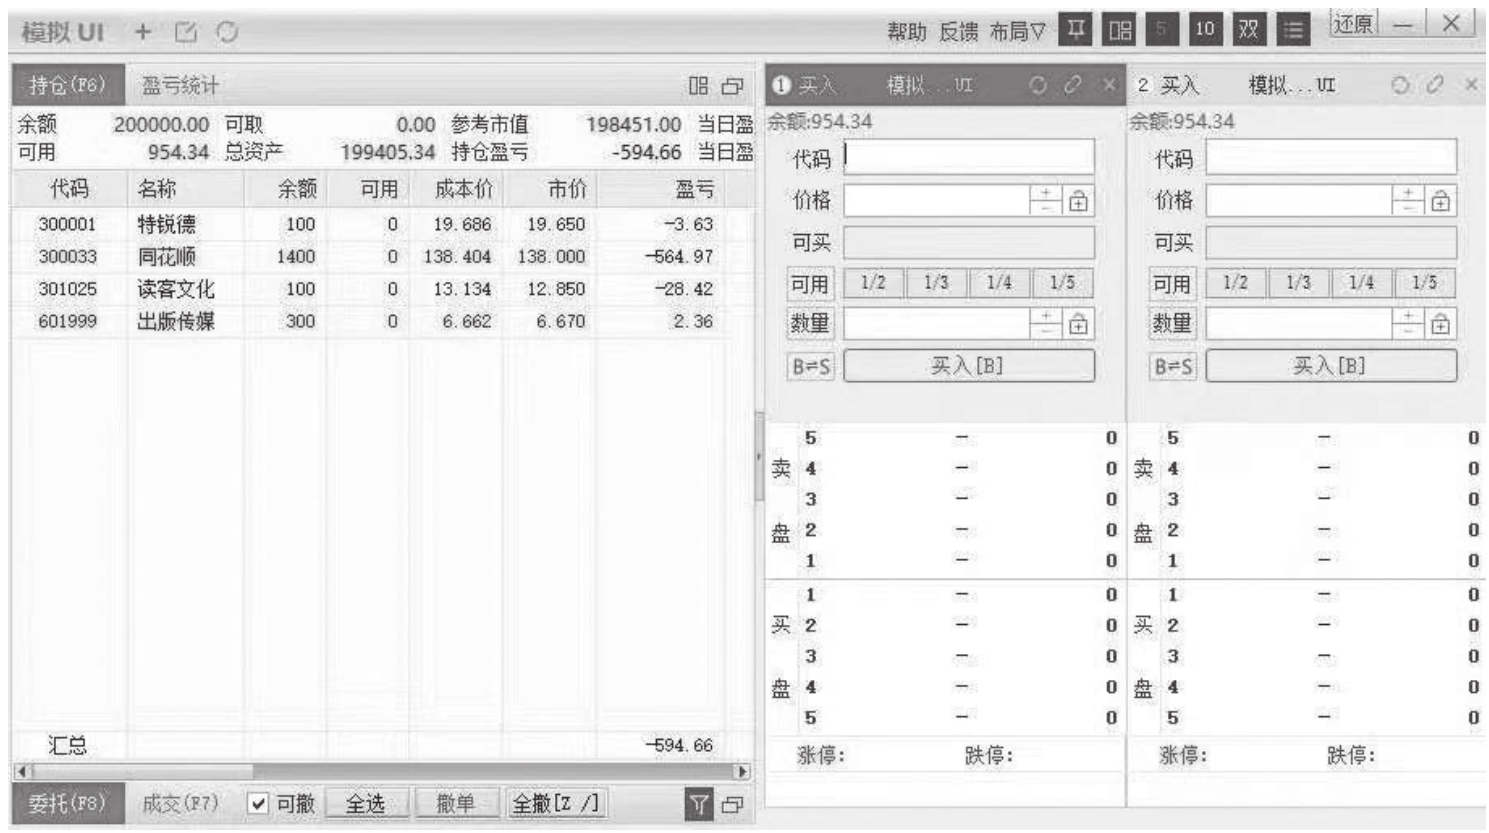This screenshot has height=833, width=1489.
Task: Click 1/3 position button in panel 1
Action: 936,283
